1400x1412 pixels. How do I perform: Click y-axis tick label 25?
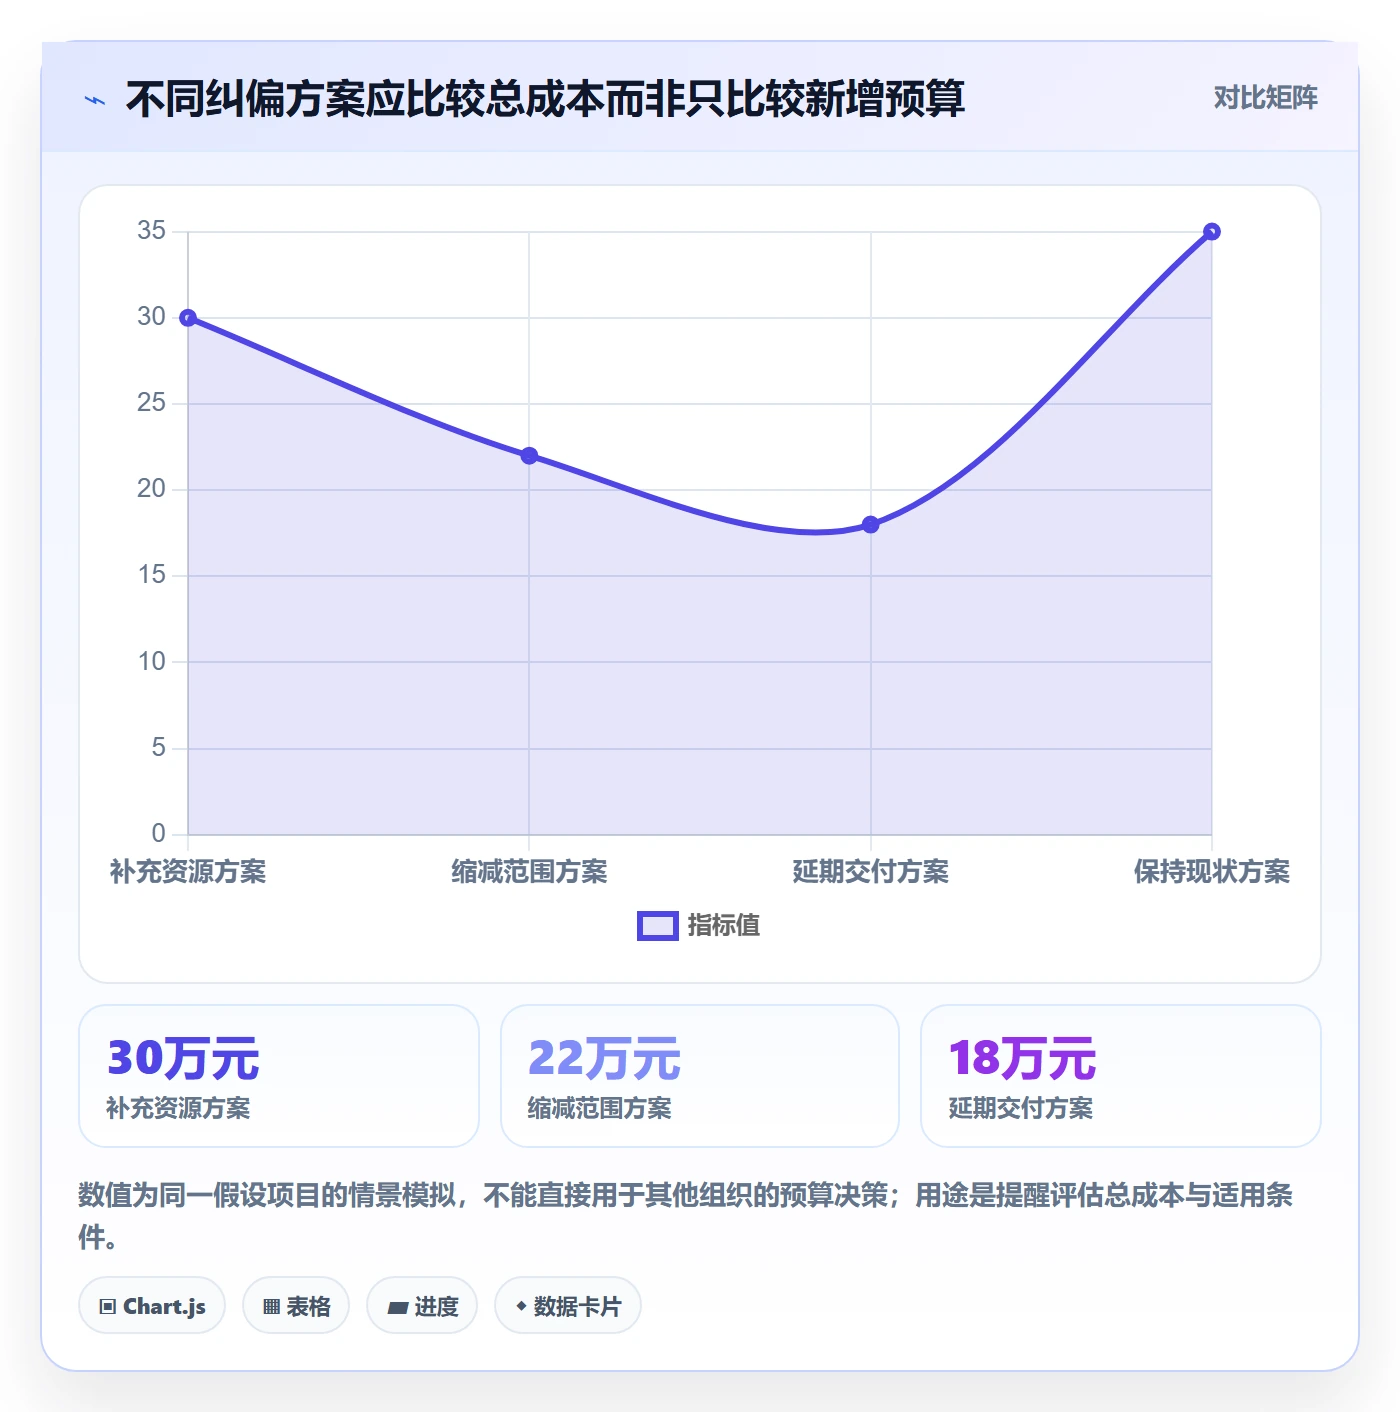click(152, 403)
